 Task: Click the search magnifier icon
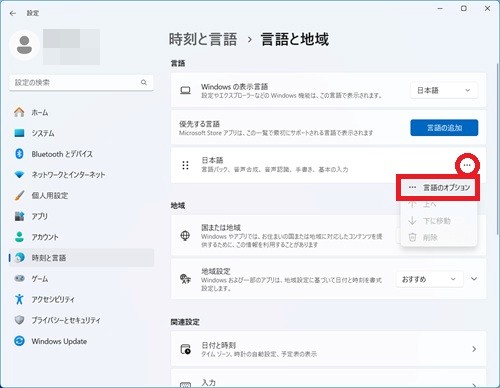(x=144, y=82)
